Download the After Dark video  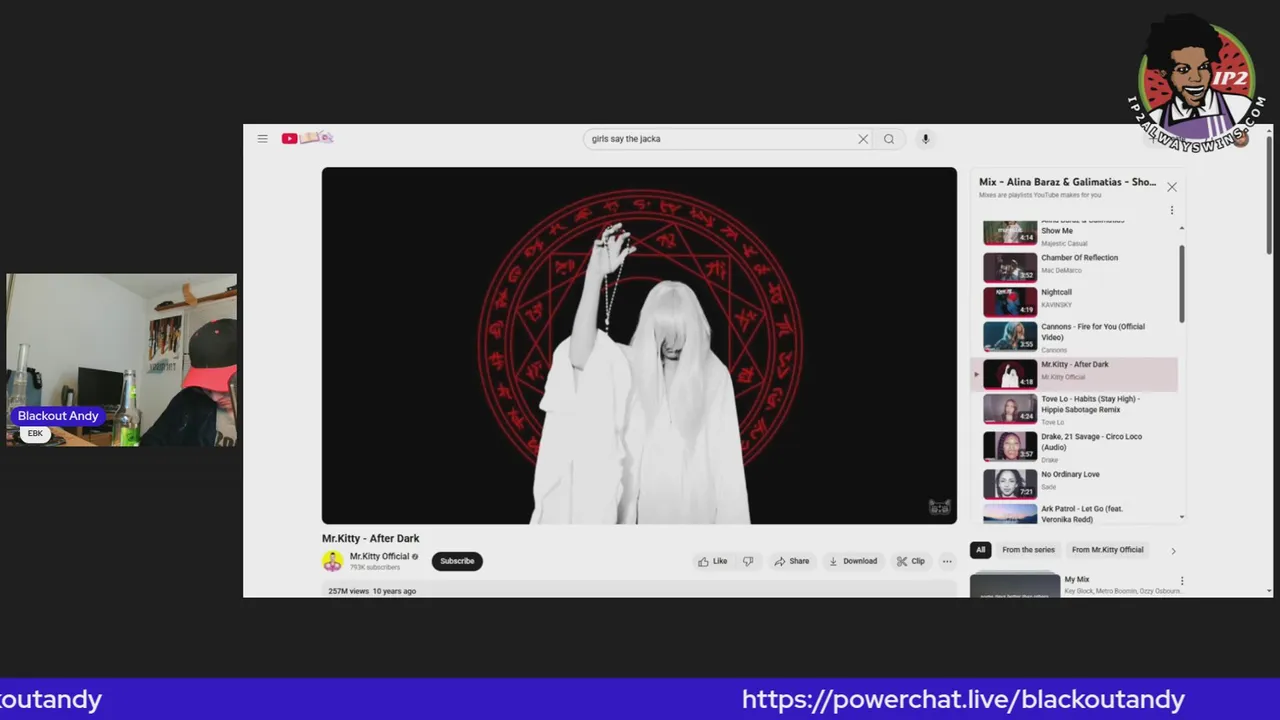tap(853, 561)
